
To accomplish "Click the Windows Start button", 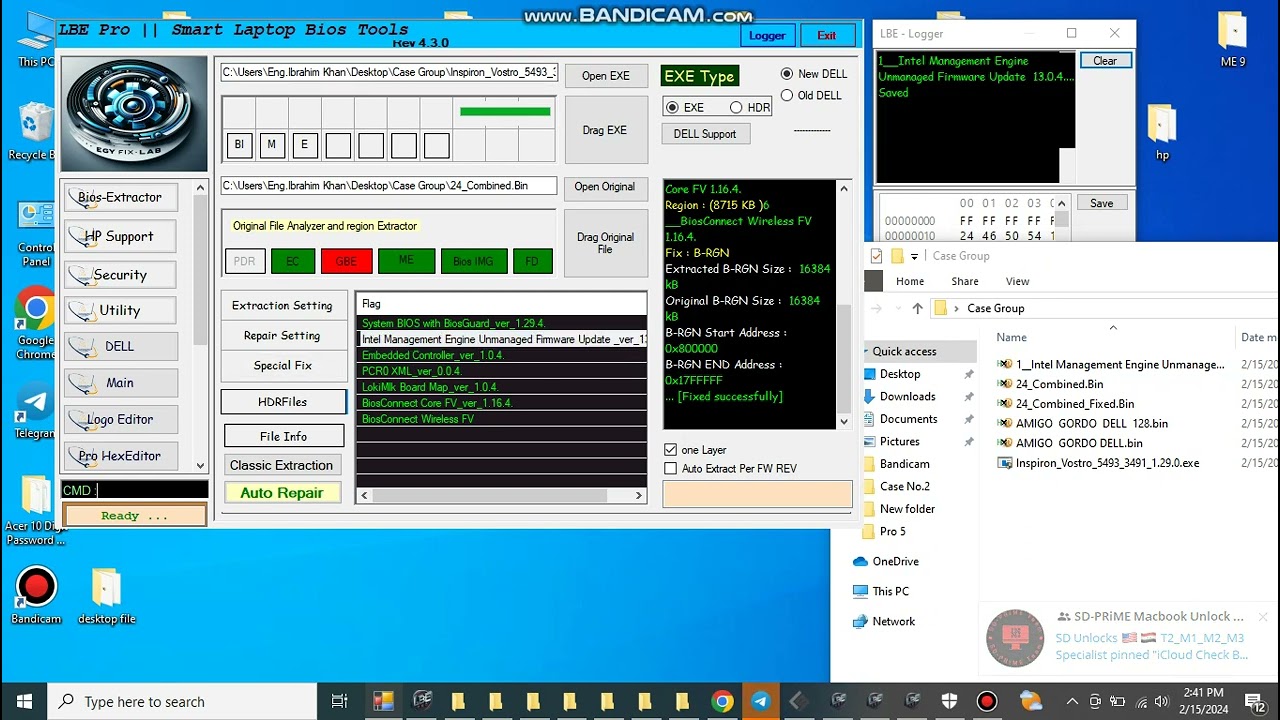I will (24, 701).
